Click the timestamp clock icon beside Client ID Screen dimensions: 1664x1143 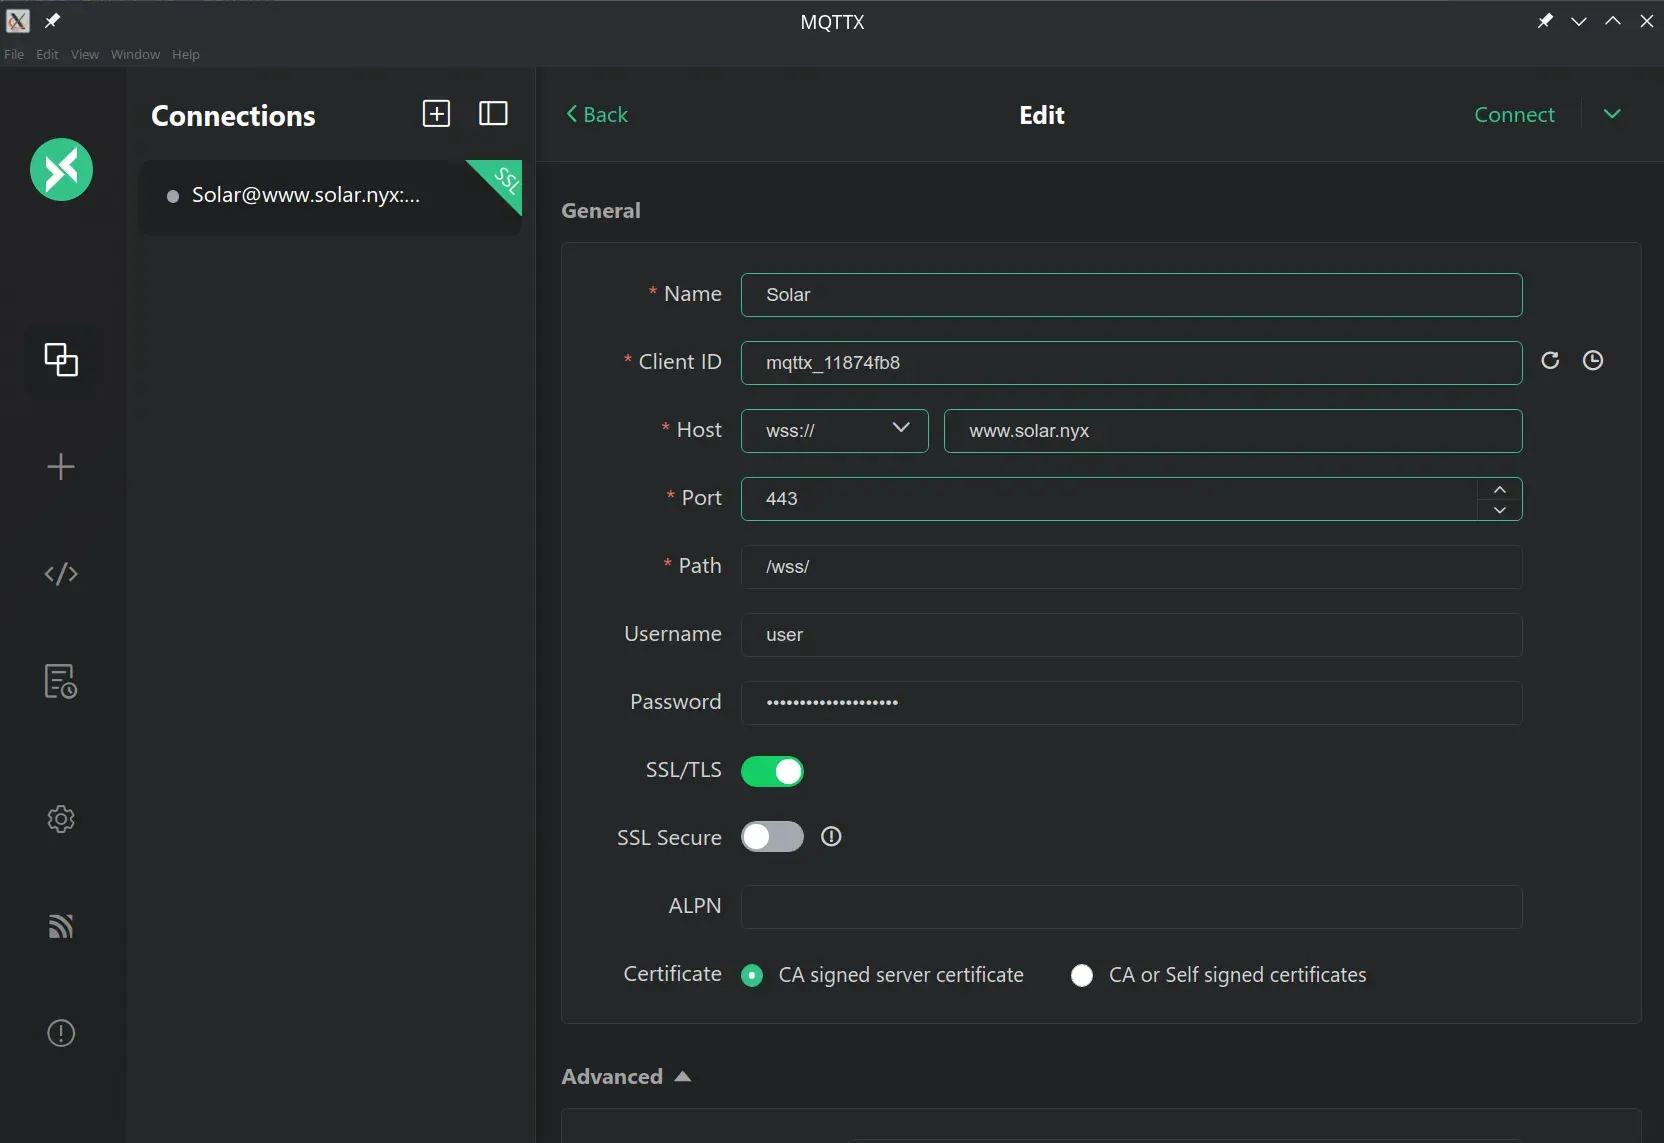point(1593,360)
